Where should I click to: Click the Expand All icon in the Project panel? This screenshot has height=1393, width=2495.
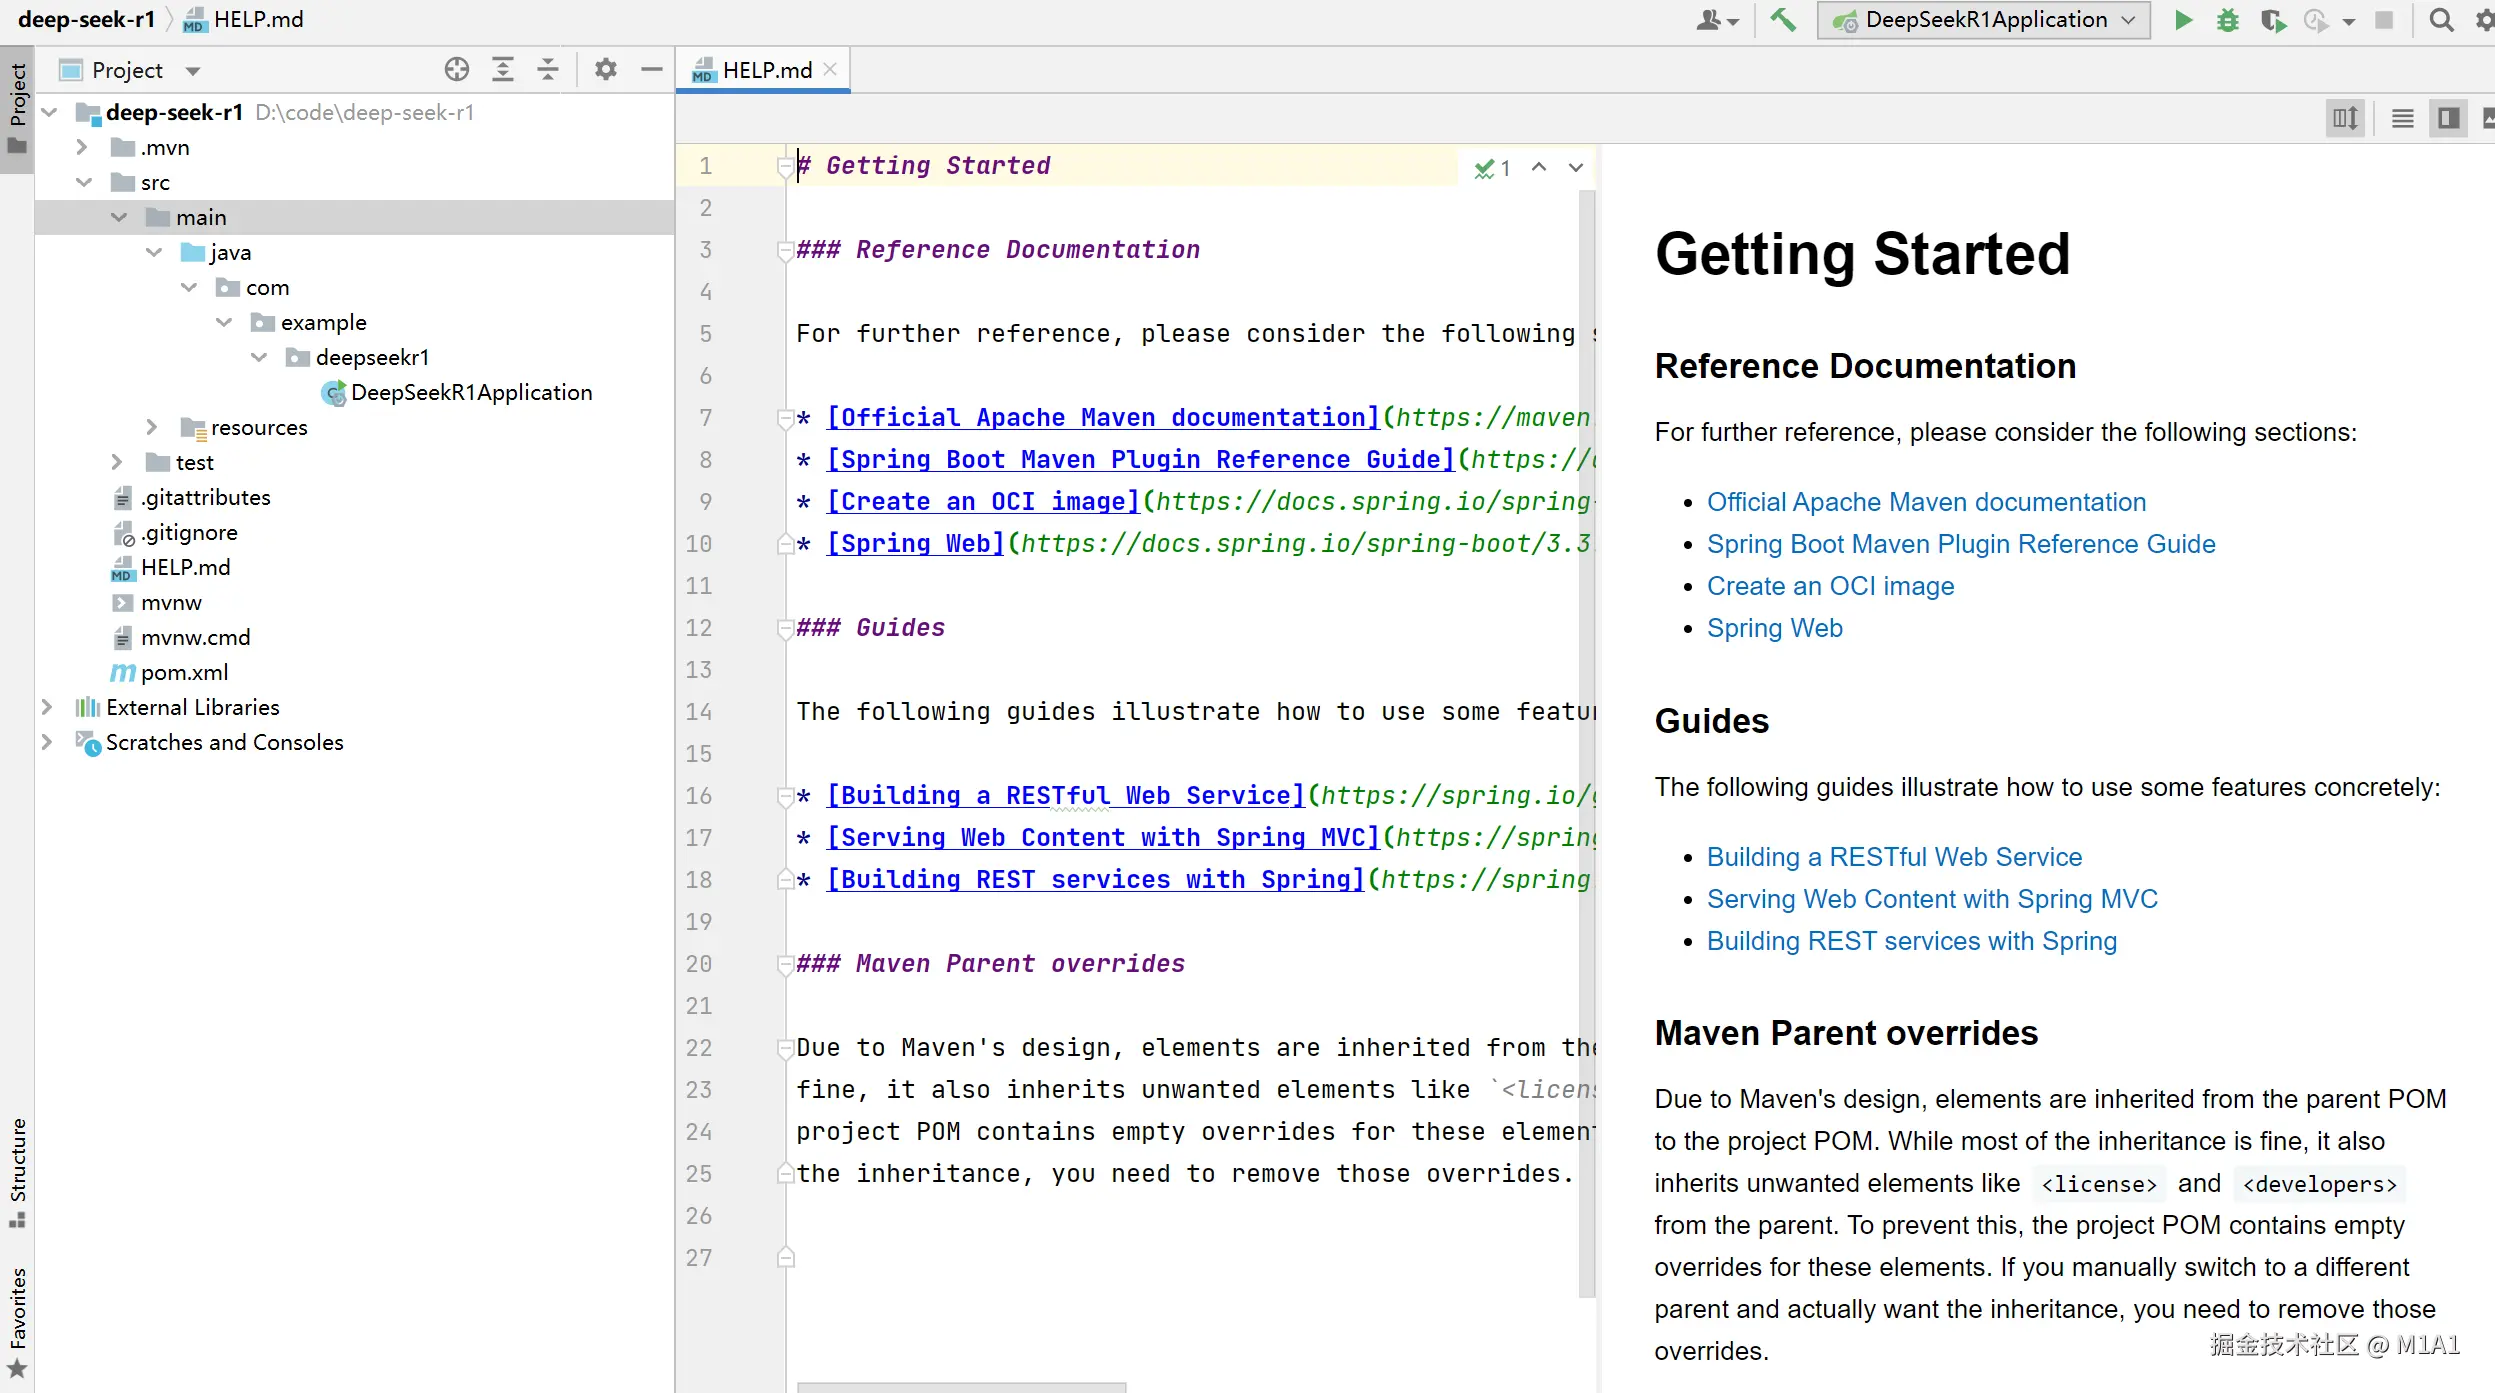[503, 69]
